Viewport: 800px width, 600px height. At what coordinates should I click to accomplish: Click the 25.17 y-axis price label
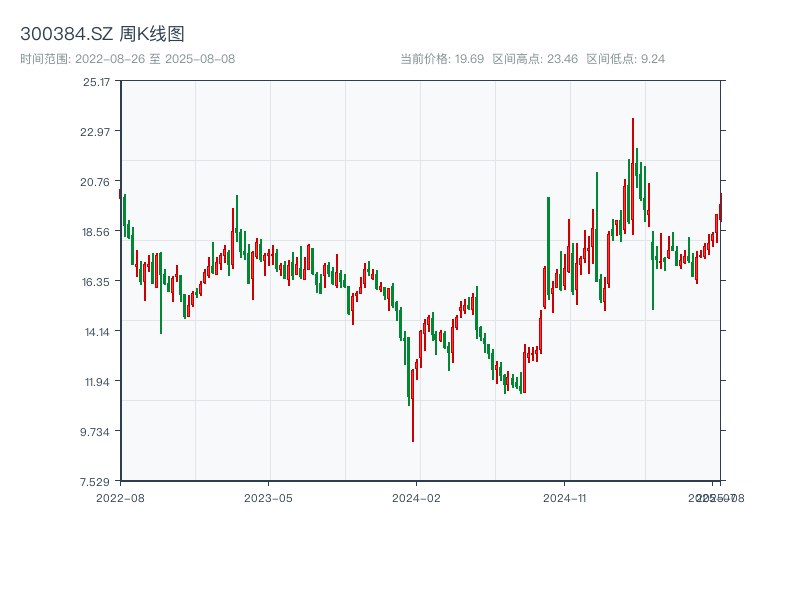(97, 82)
